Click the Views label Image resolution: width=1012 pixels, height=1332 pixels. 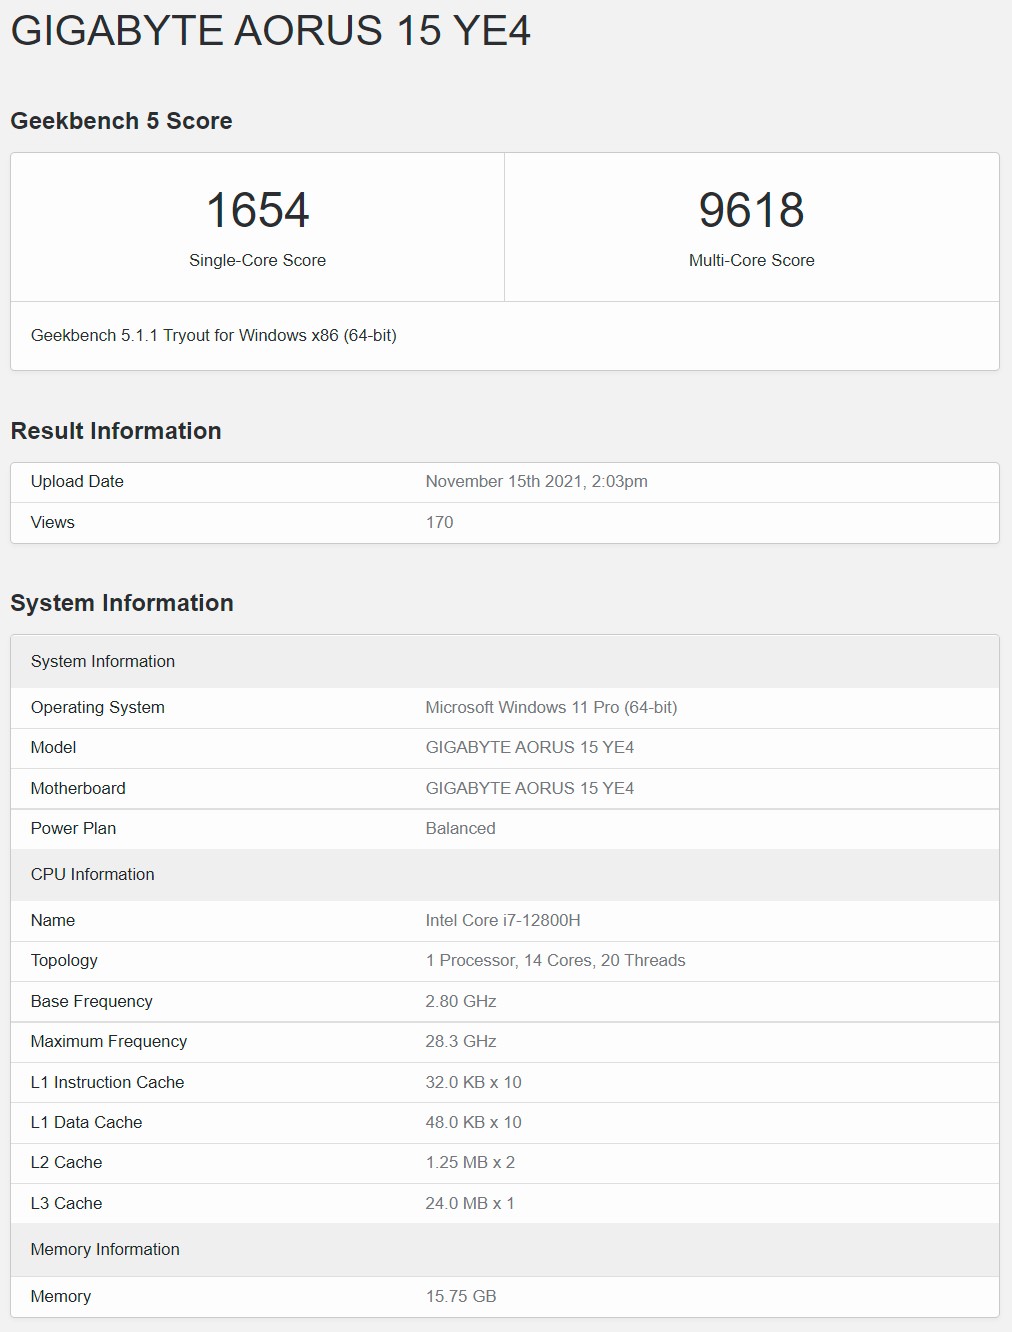[53, 522]
